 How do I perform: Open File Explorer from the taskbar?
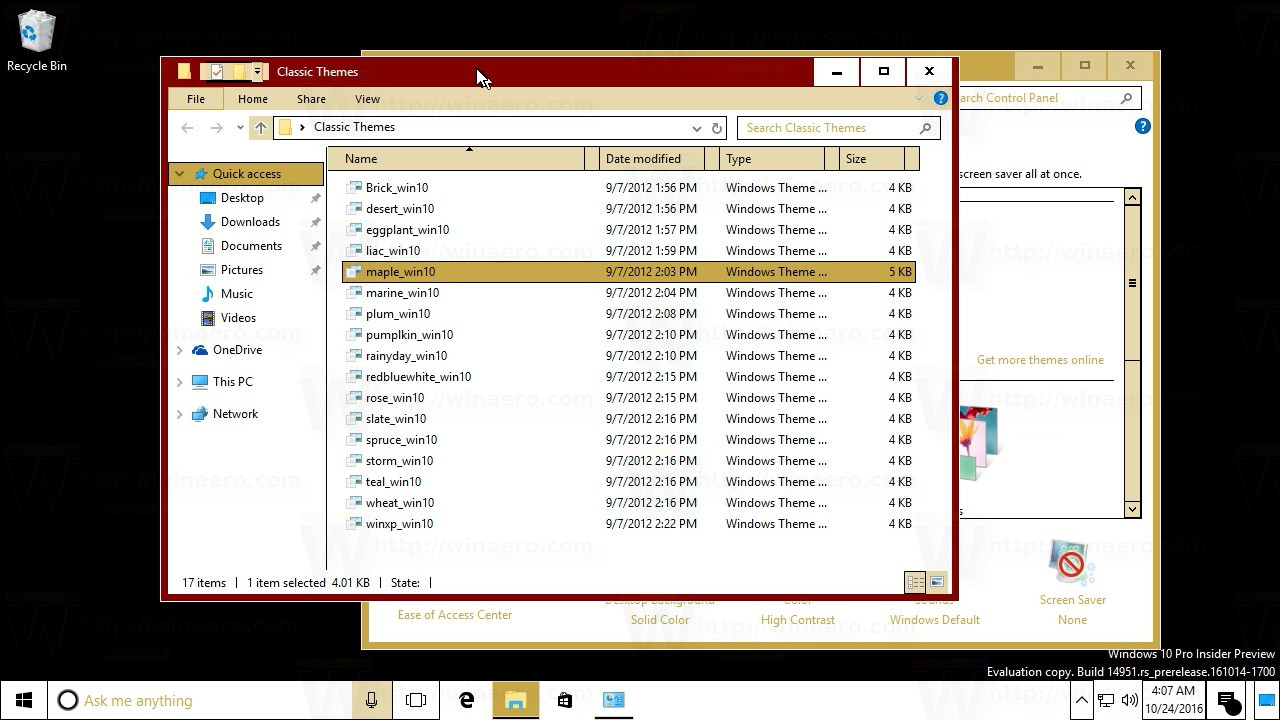[x=515, y=700]
